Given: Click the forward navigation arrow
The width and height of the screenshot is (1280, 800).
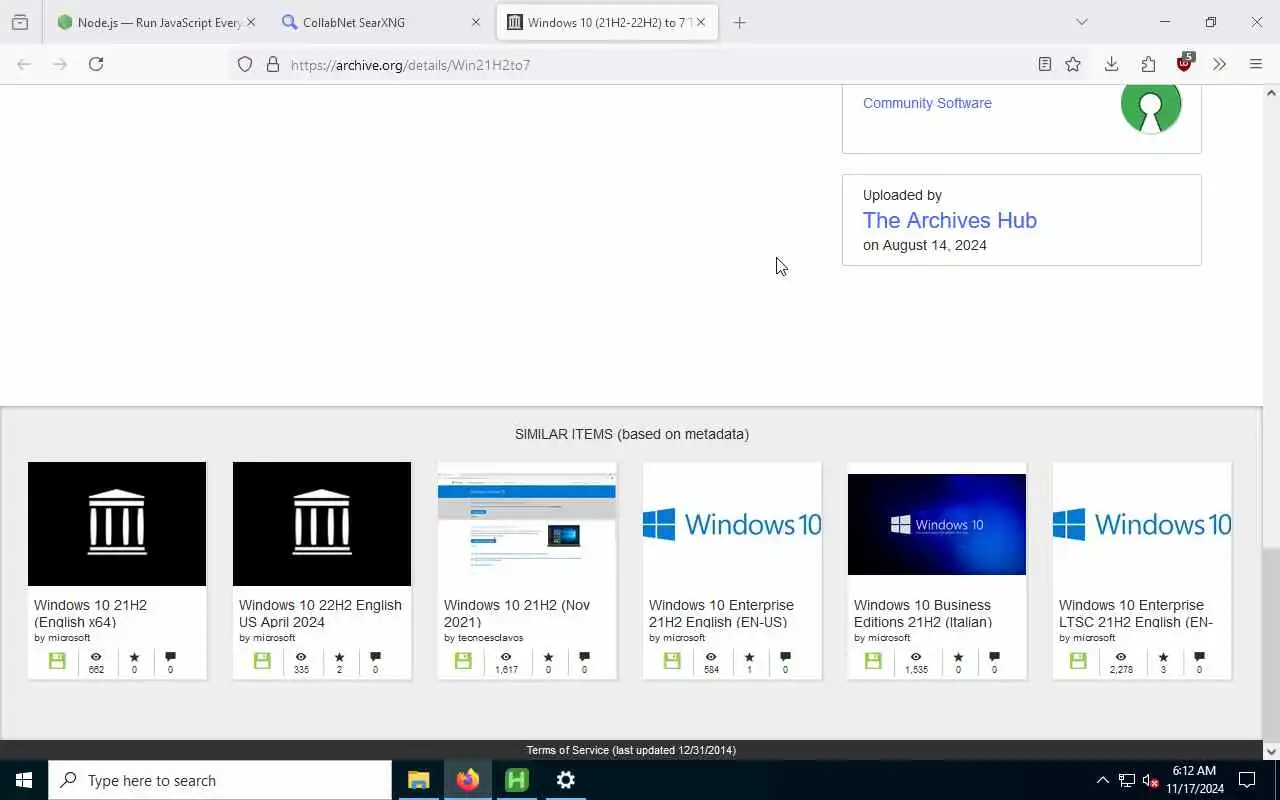Looking at the screenshot, I should 60,64.
